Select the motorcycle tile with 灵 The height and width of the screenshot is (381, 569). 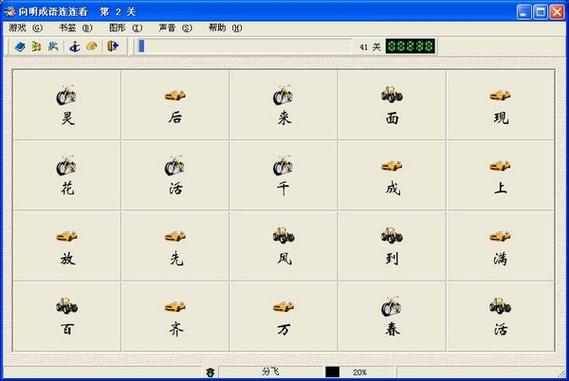click(67, 105)
